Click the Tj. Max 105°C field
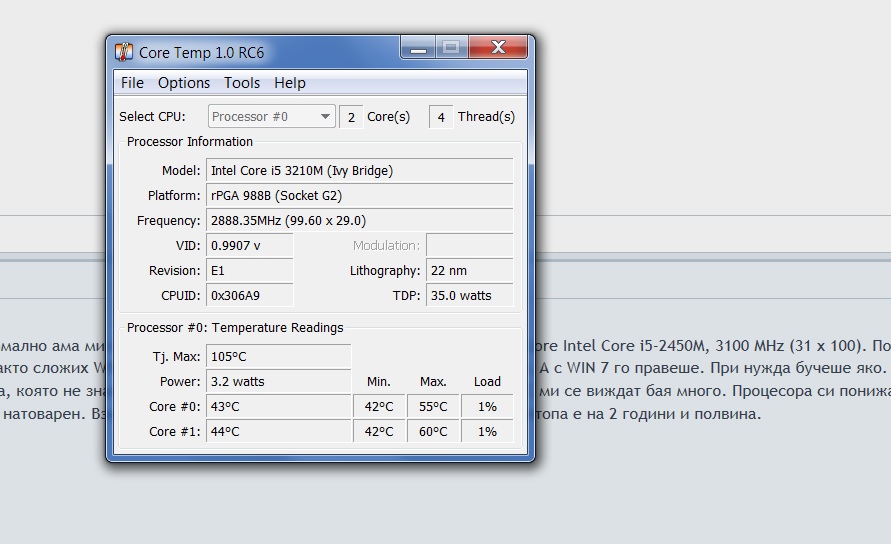 pyautogui.click(x=278, y=357)
